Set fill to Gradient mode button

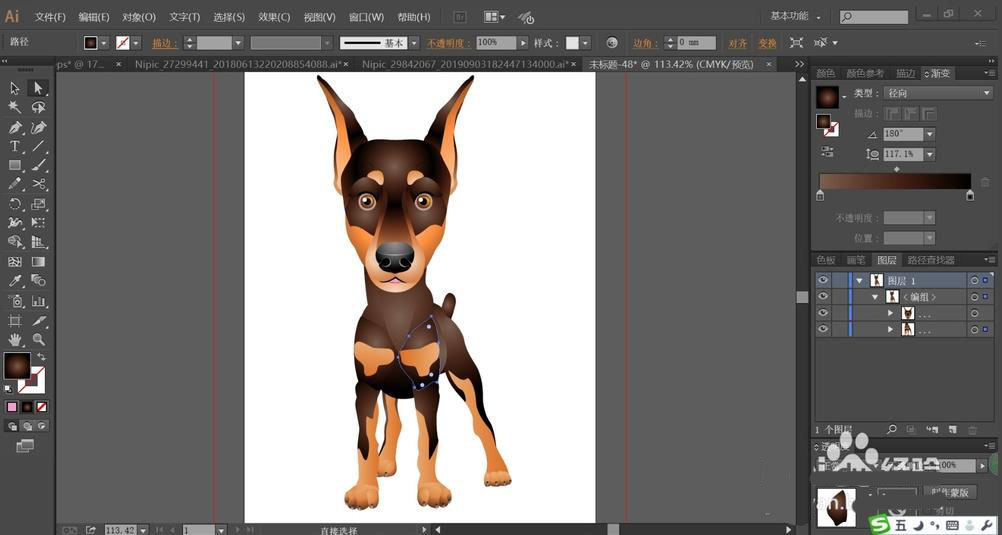tap(27, 407)
